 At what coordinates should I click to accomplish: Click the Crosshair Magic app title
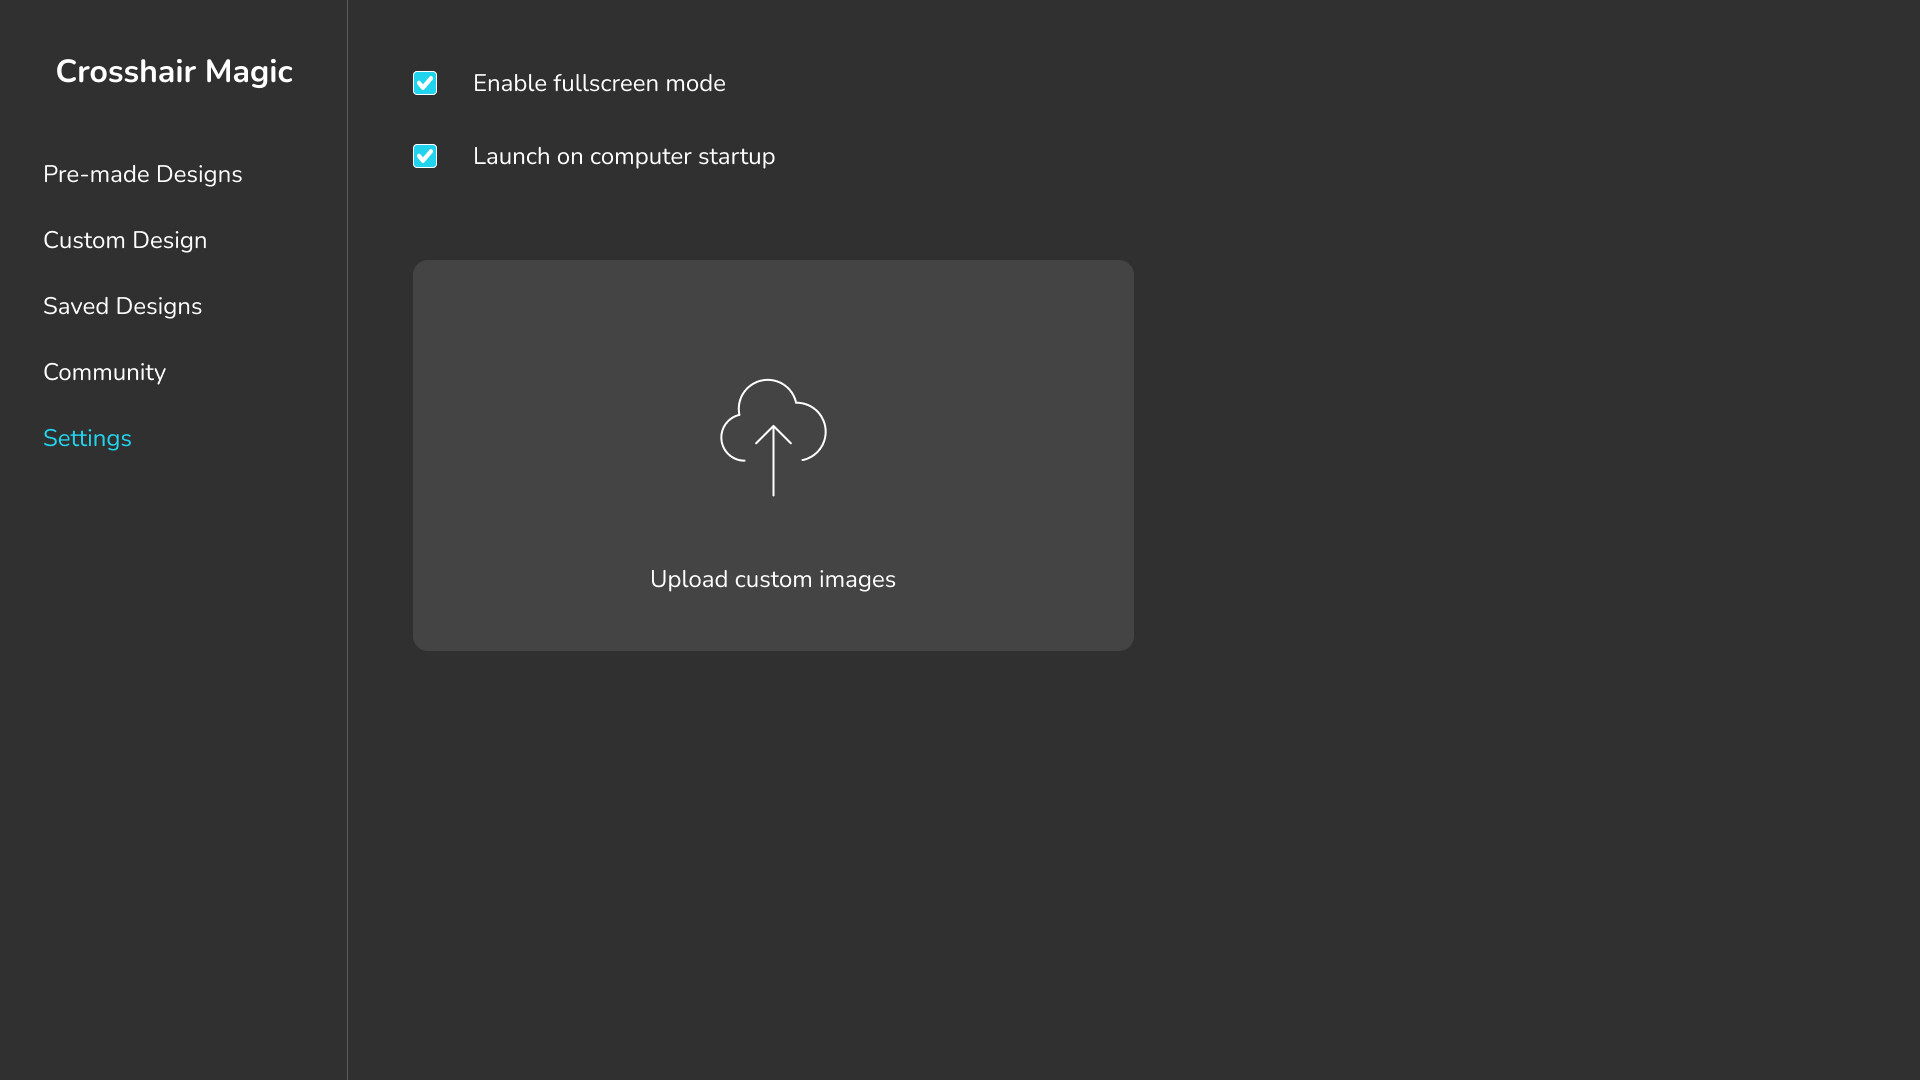pos(174,71)
